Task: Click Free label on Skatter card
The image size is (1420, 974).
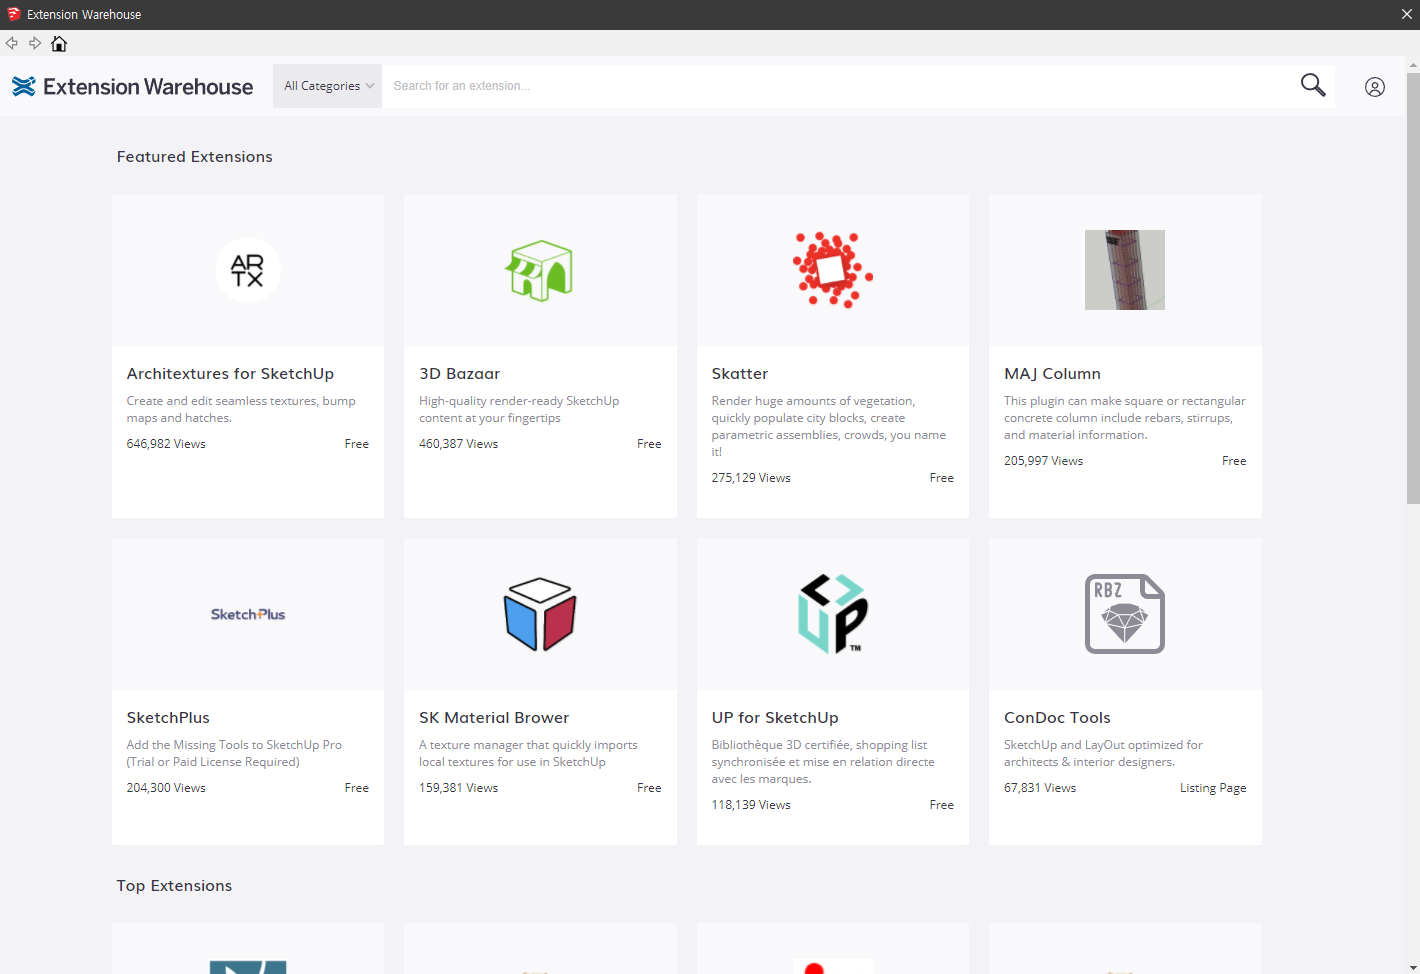Action: point(942,478)
